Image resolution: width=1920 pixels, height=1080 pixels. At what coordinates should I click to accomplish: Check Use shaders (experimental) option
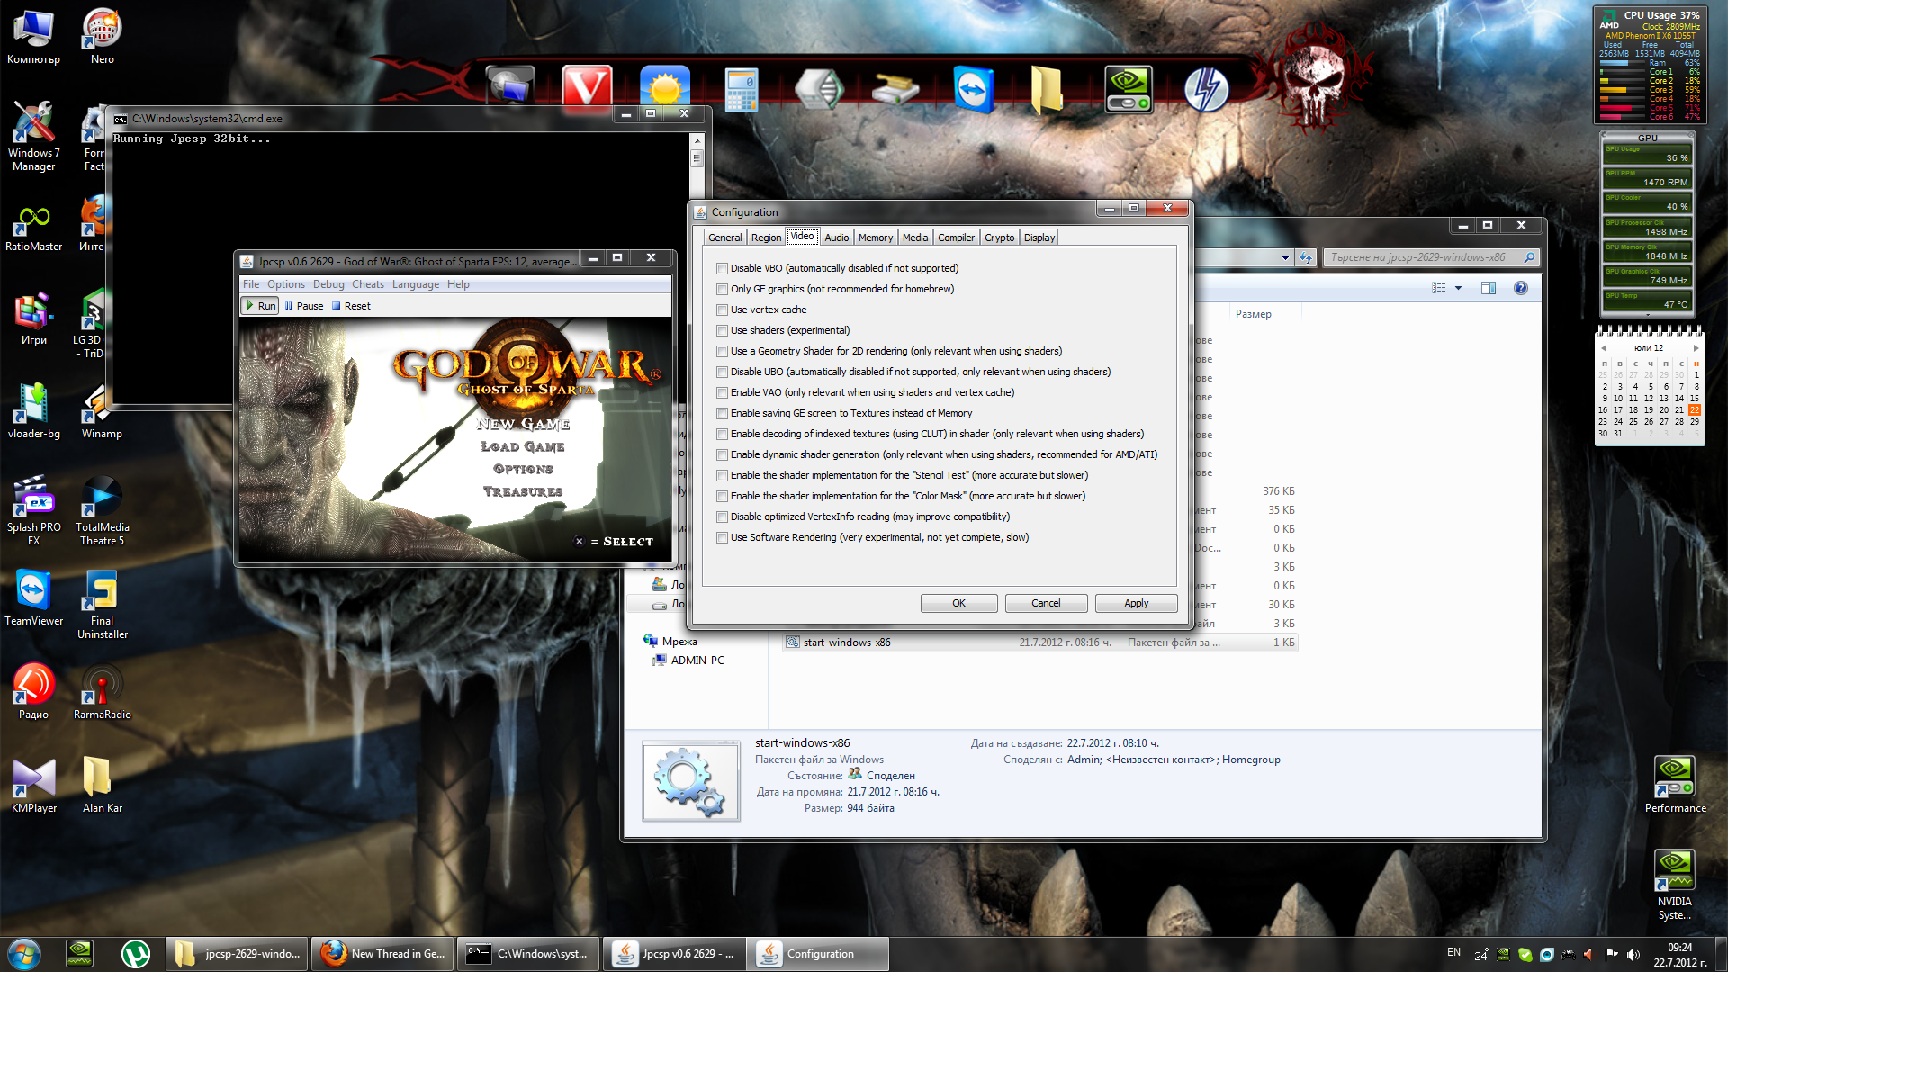point(722,331)
